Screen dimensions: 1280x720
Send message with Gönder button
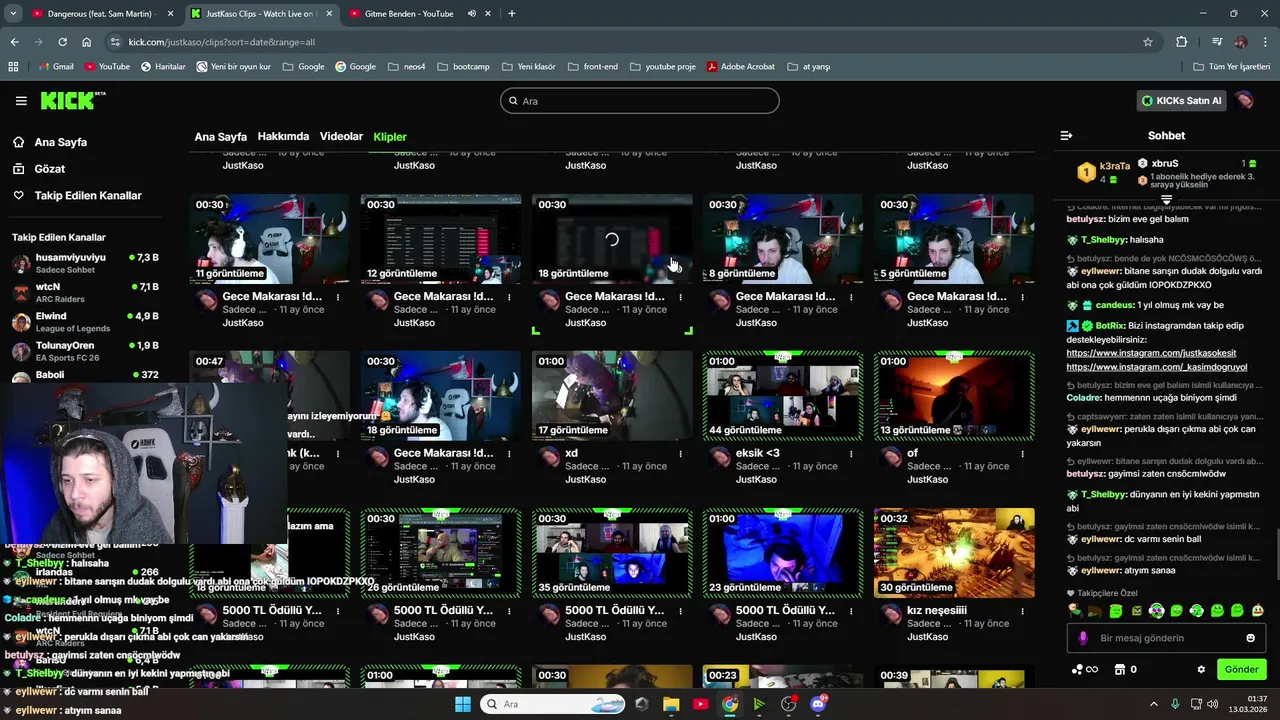[1241, 669]
